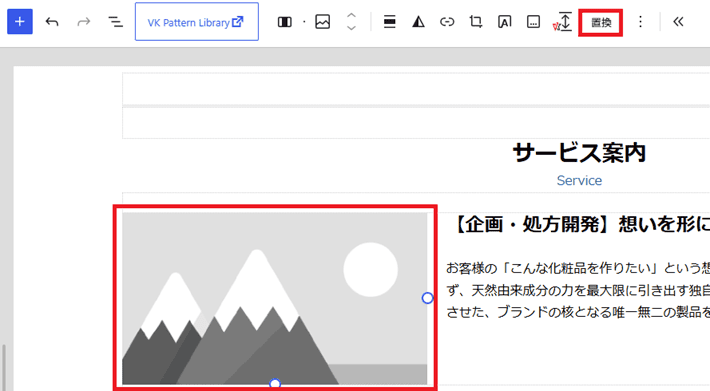Click the 置換 replace button

601,23
